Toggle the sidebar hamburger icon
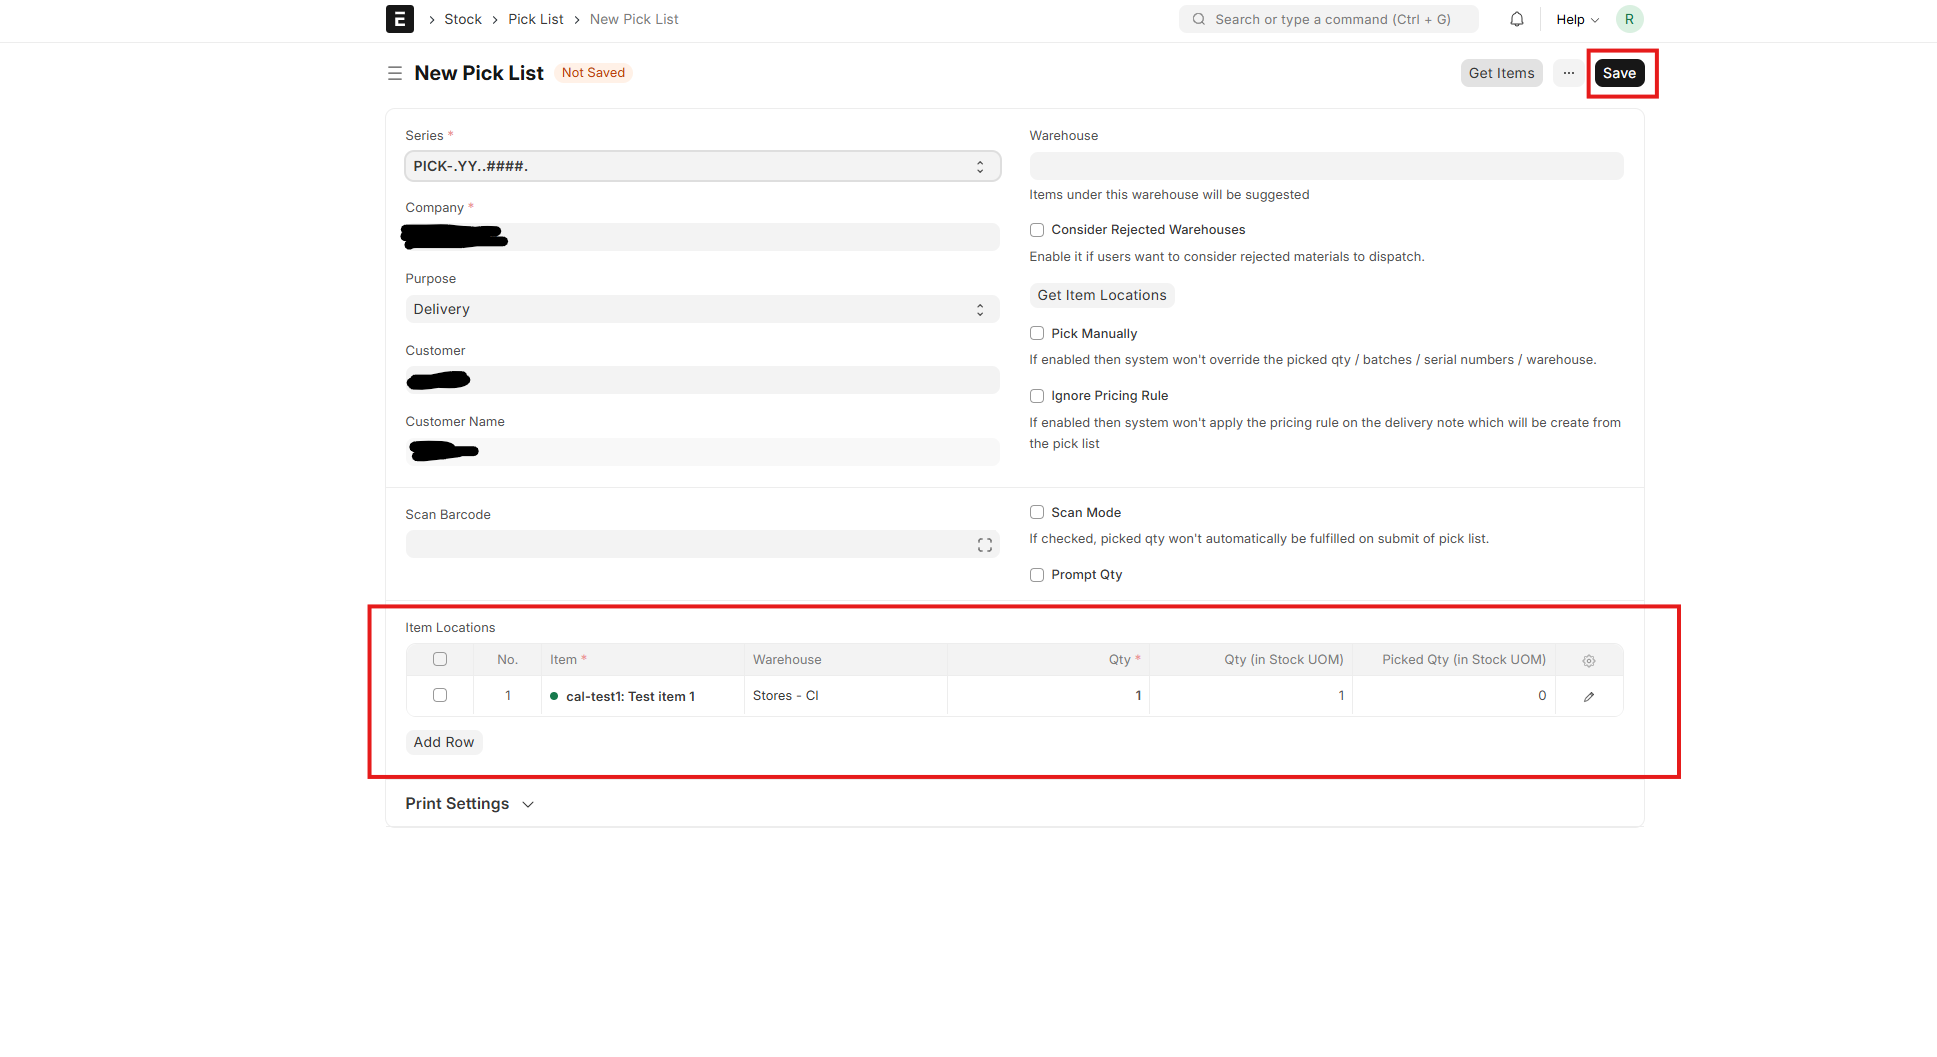The height and width of the screenshot is (1057, 1937). coord(395,73)
